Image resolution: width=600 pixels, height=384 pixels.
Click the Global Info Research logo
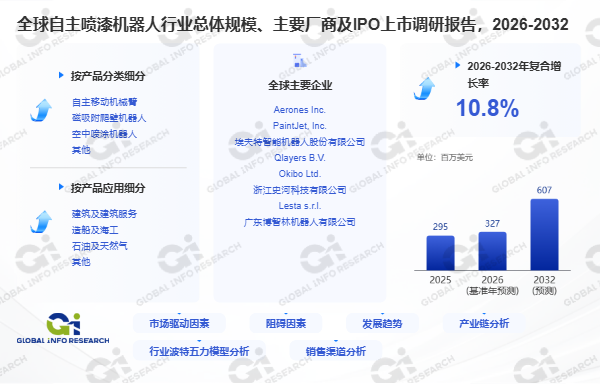point(63,329)
